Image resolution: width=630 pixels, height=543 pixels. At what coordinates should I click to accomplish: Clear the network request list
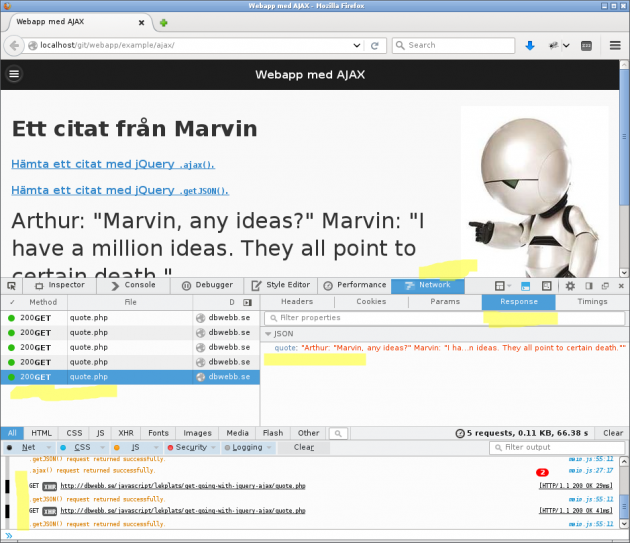click(x=613, y=433)
